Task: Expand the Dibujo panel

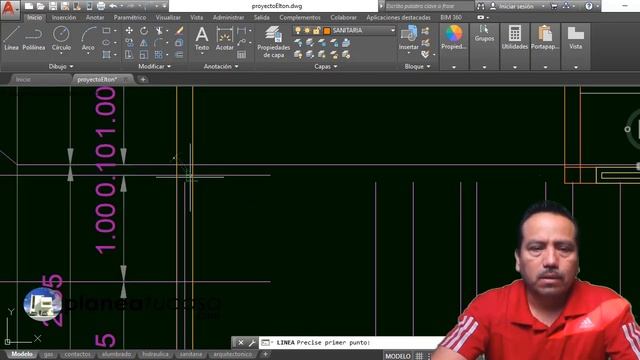Action: (61, 66)
